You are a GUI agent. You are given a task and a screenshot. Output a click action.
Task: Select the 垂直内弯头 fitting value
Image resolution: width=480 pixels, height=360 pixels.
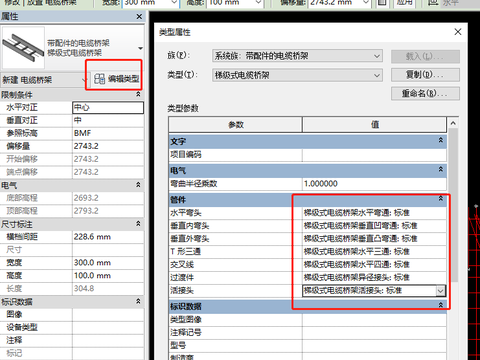[374, 226]
